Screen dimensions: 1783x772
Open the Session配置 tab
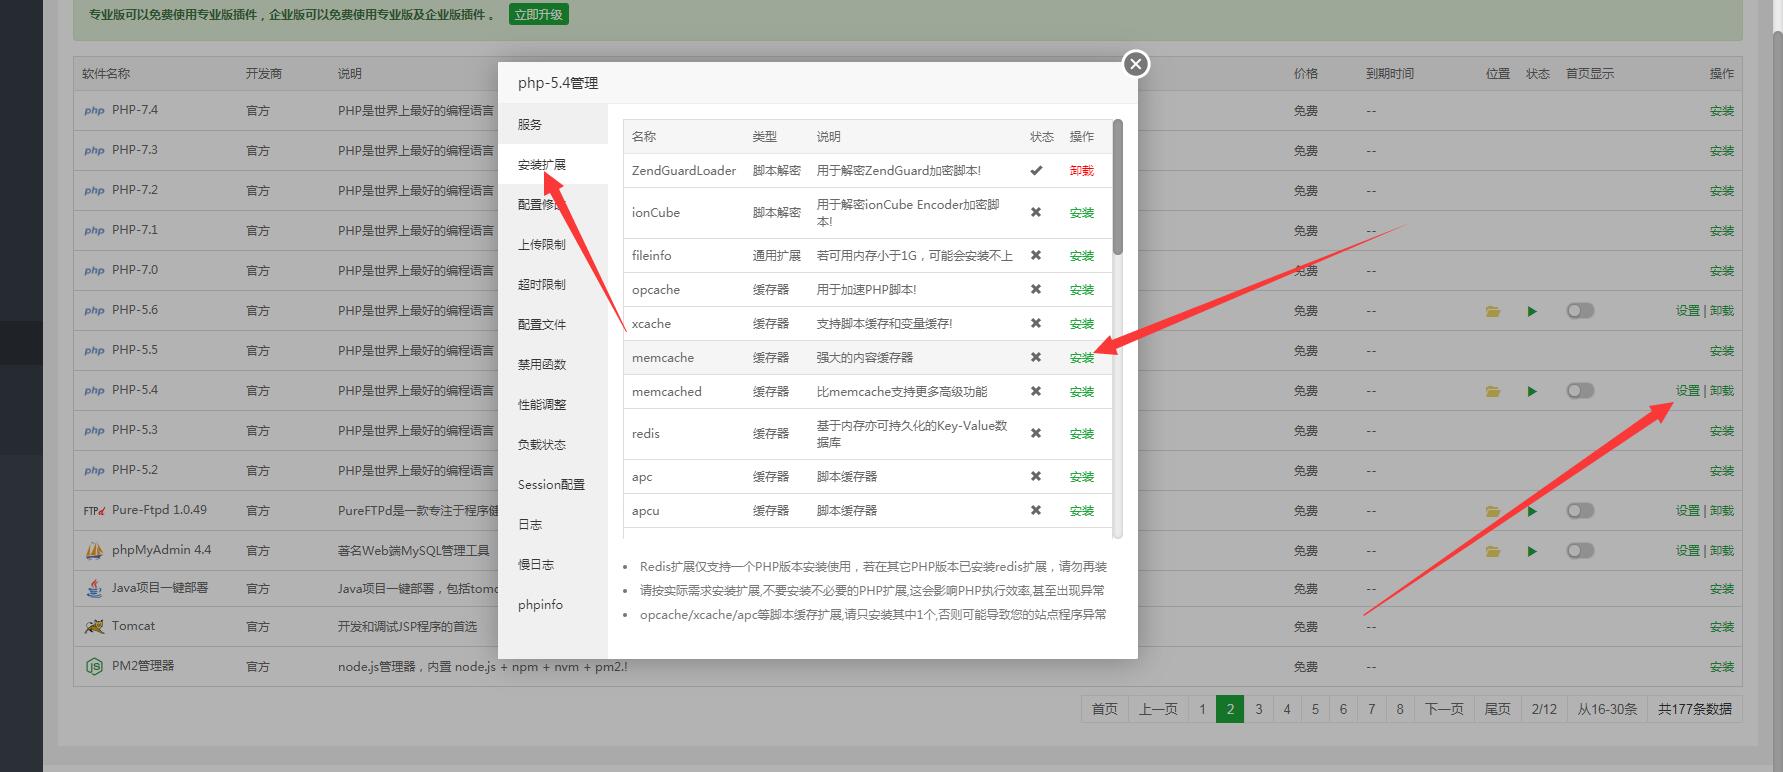551,485
